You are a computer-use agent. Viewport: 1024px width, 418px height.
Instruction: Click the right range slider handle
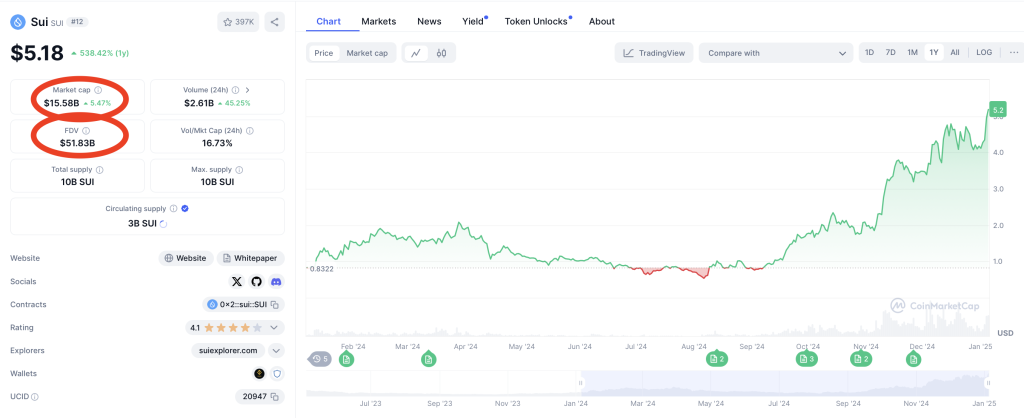click(988, 383)
